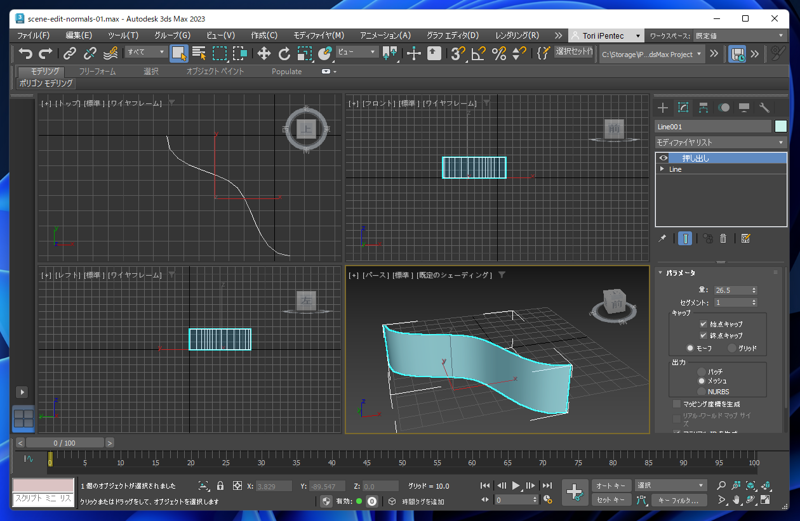Select the Rotate transform tool
The width and height of the screenshot is (800, 521).
click(284, 54)
